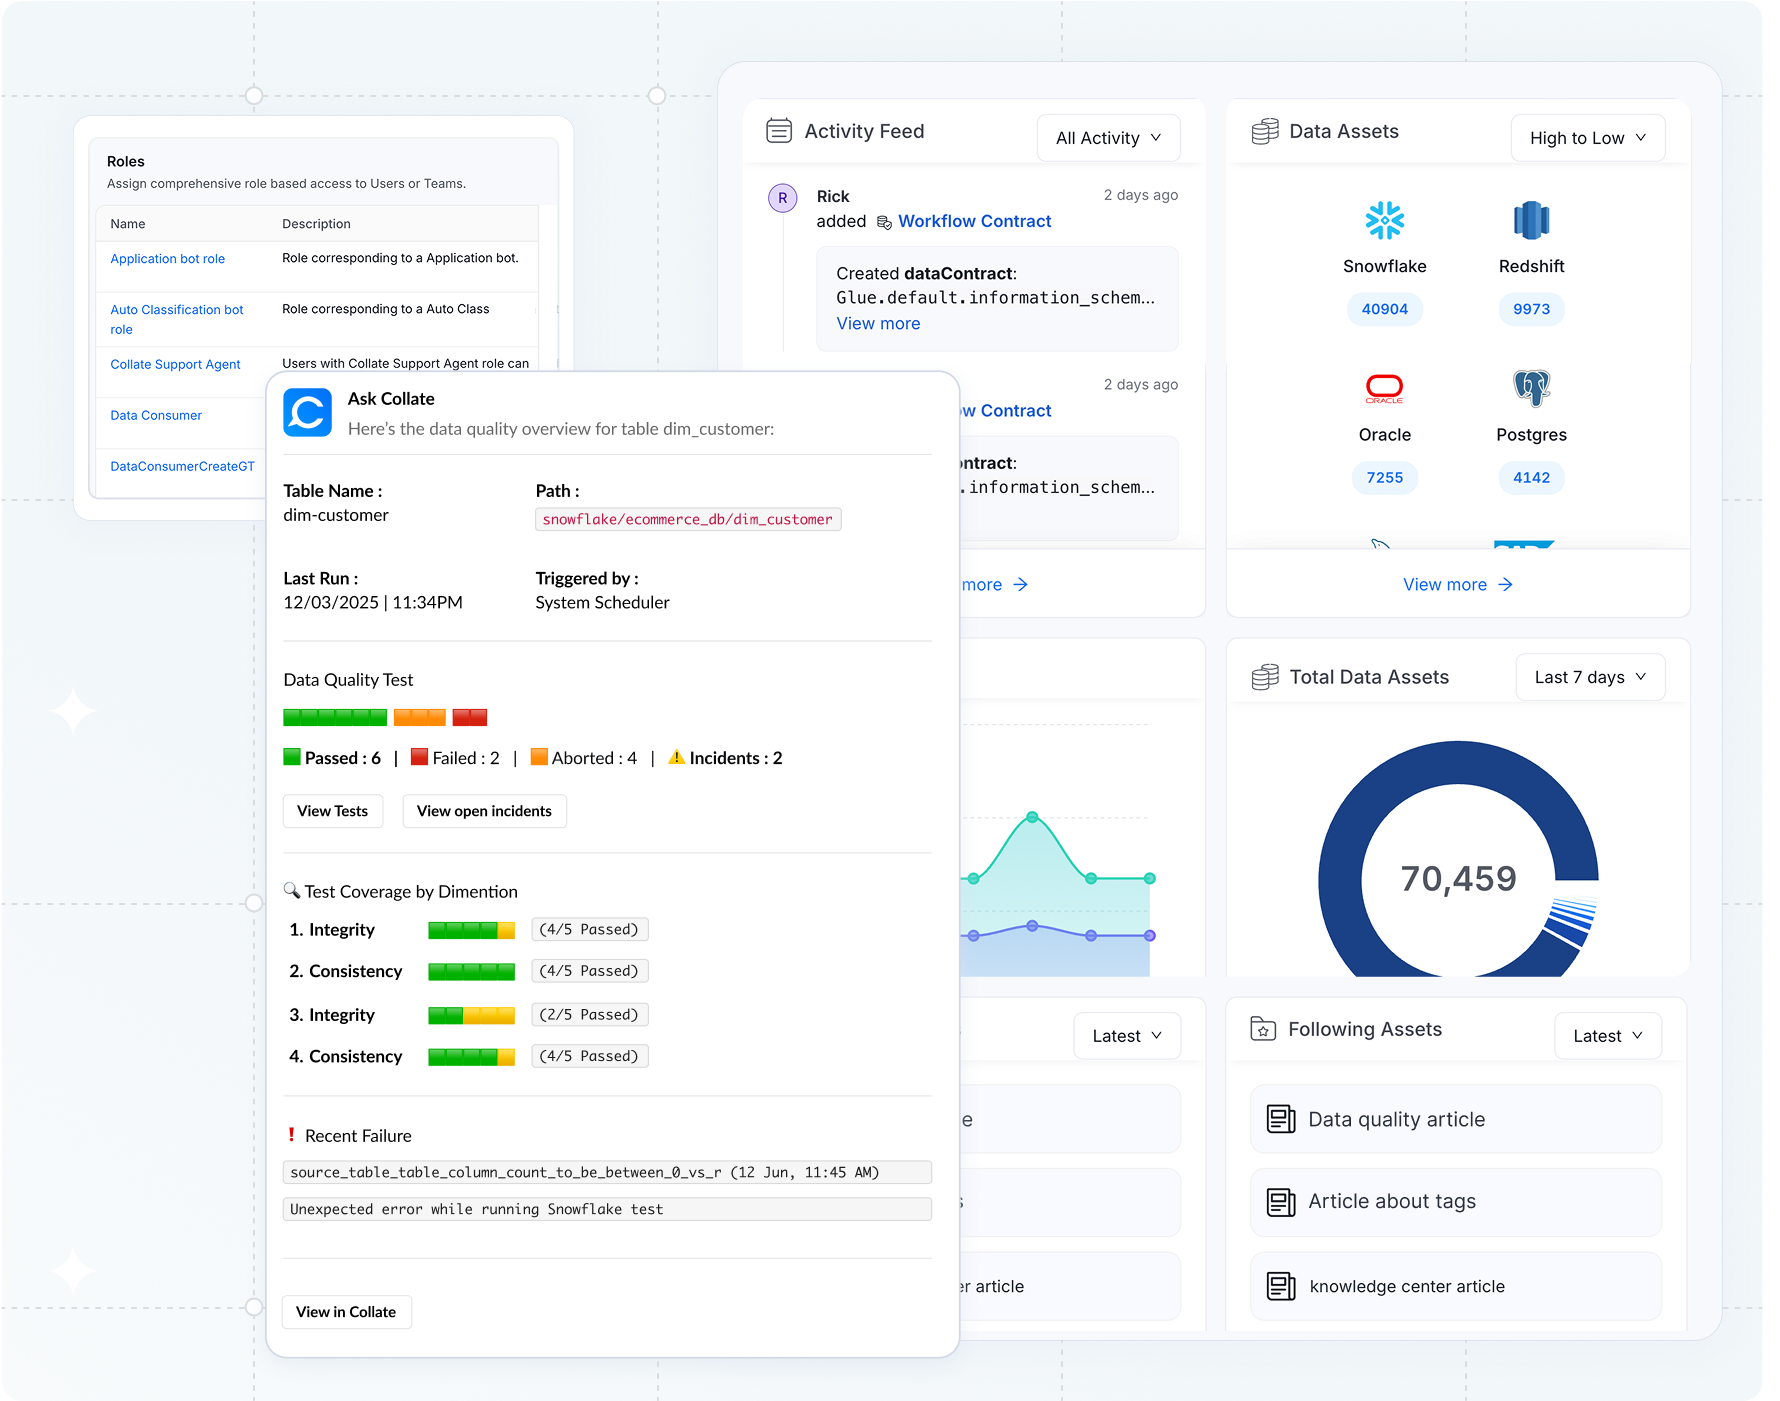Image resolution: width=1780 pixels, height=1401 pixels.
Task: Open the Workflow Contract link
Action: [x=974, y=221]
